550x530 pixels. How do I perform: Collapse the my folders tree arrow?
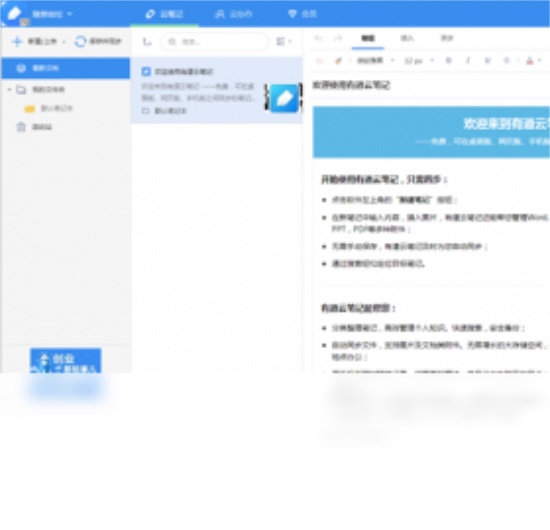9,89
